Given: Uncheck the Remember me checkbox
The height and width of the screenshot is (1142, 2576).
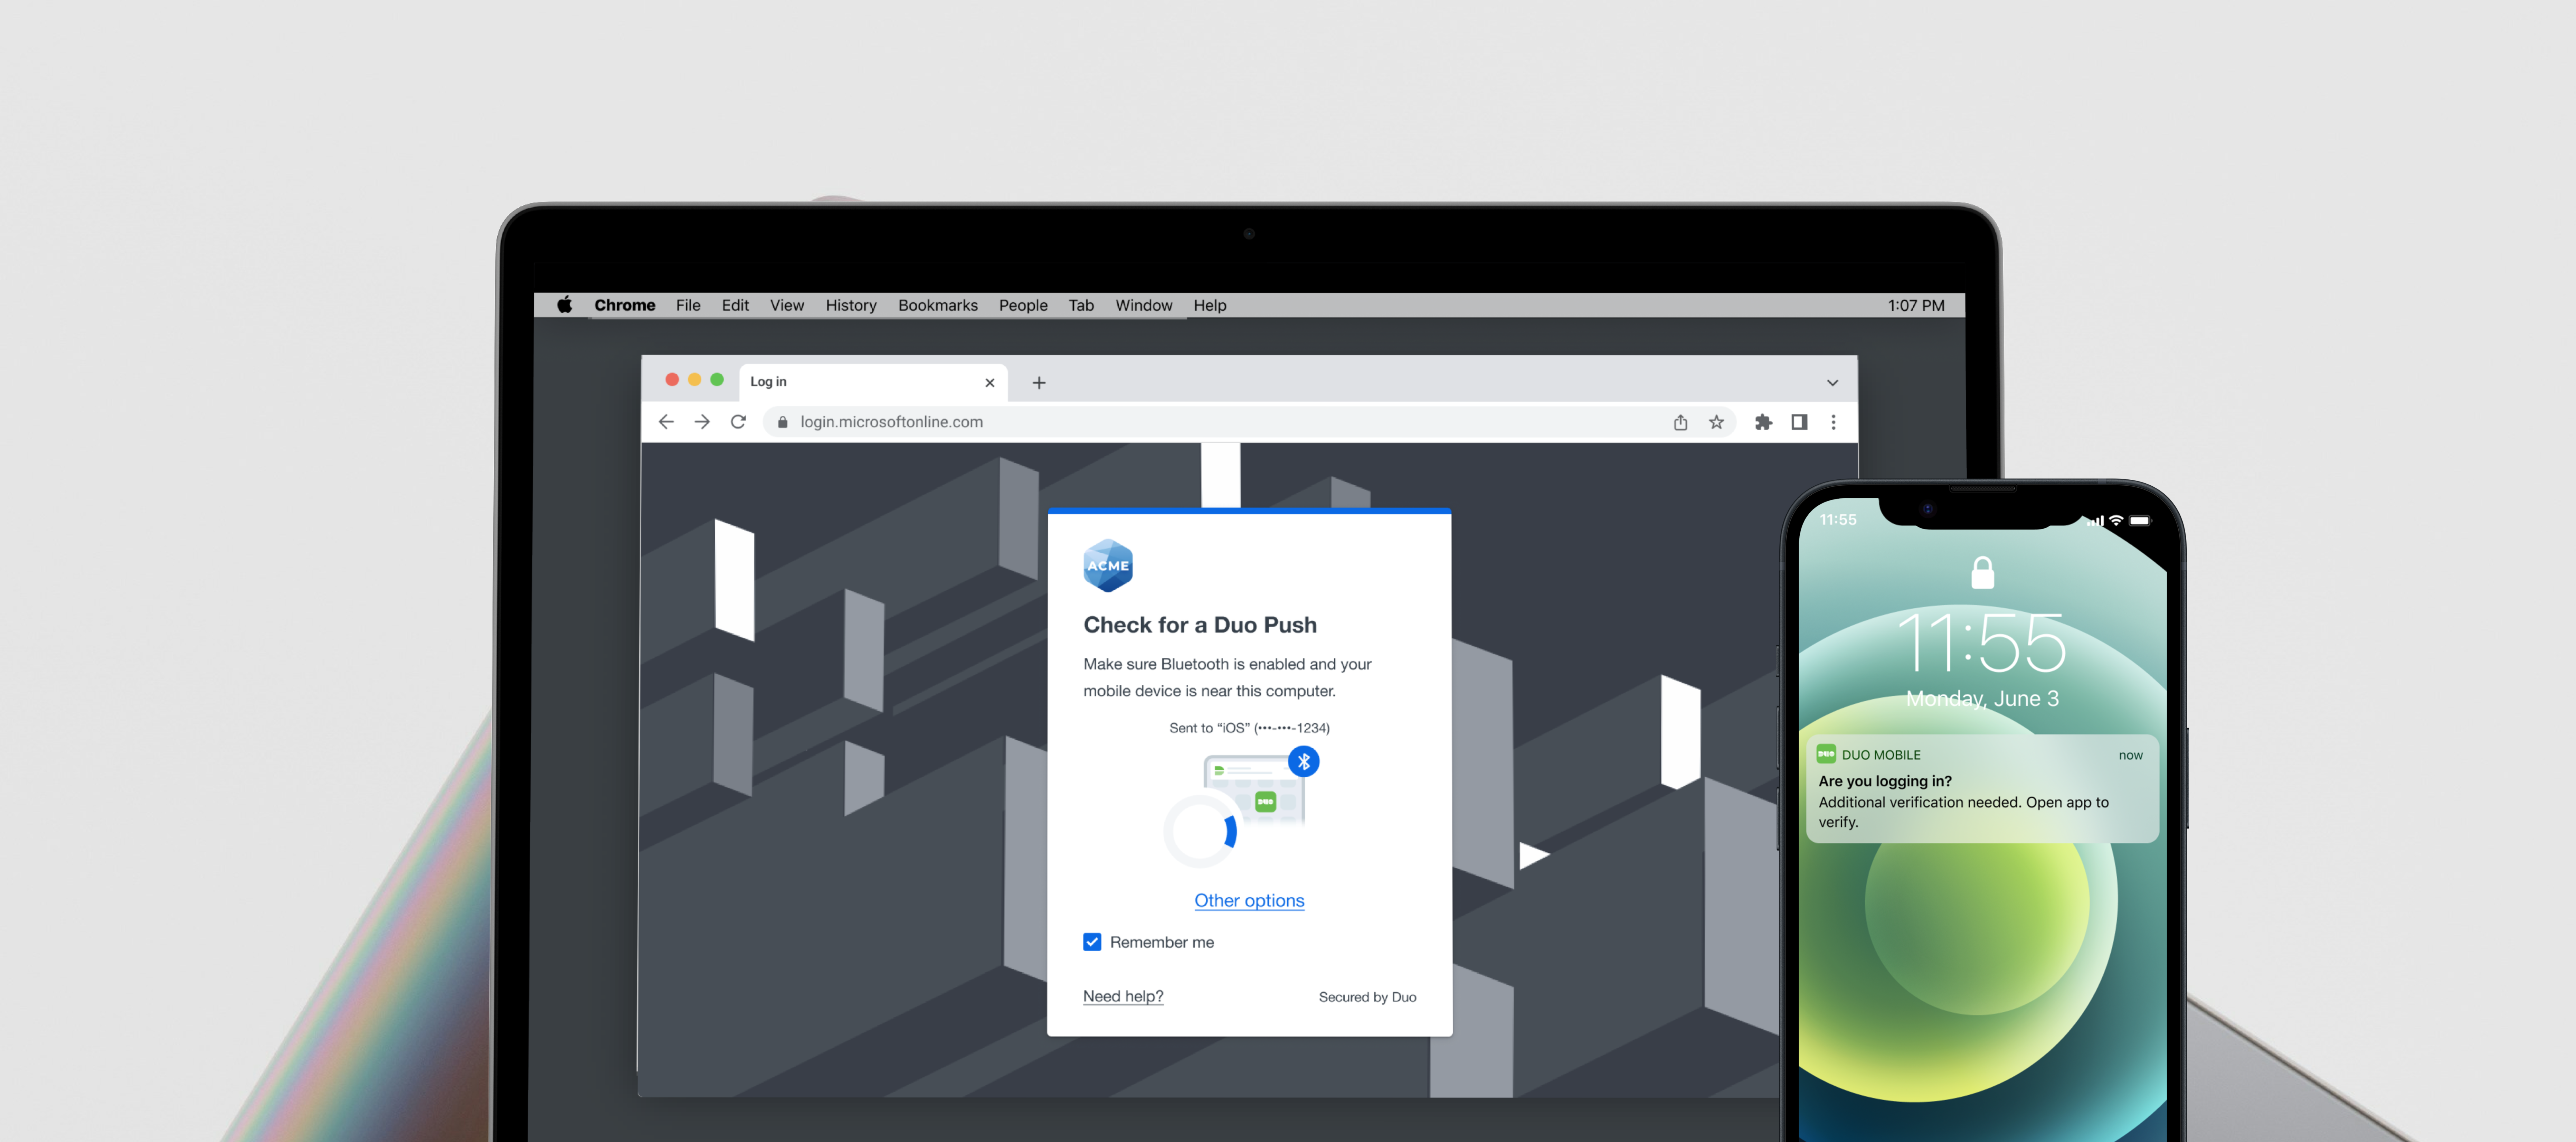Looking at the screenshot, I should [1092, 942].
